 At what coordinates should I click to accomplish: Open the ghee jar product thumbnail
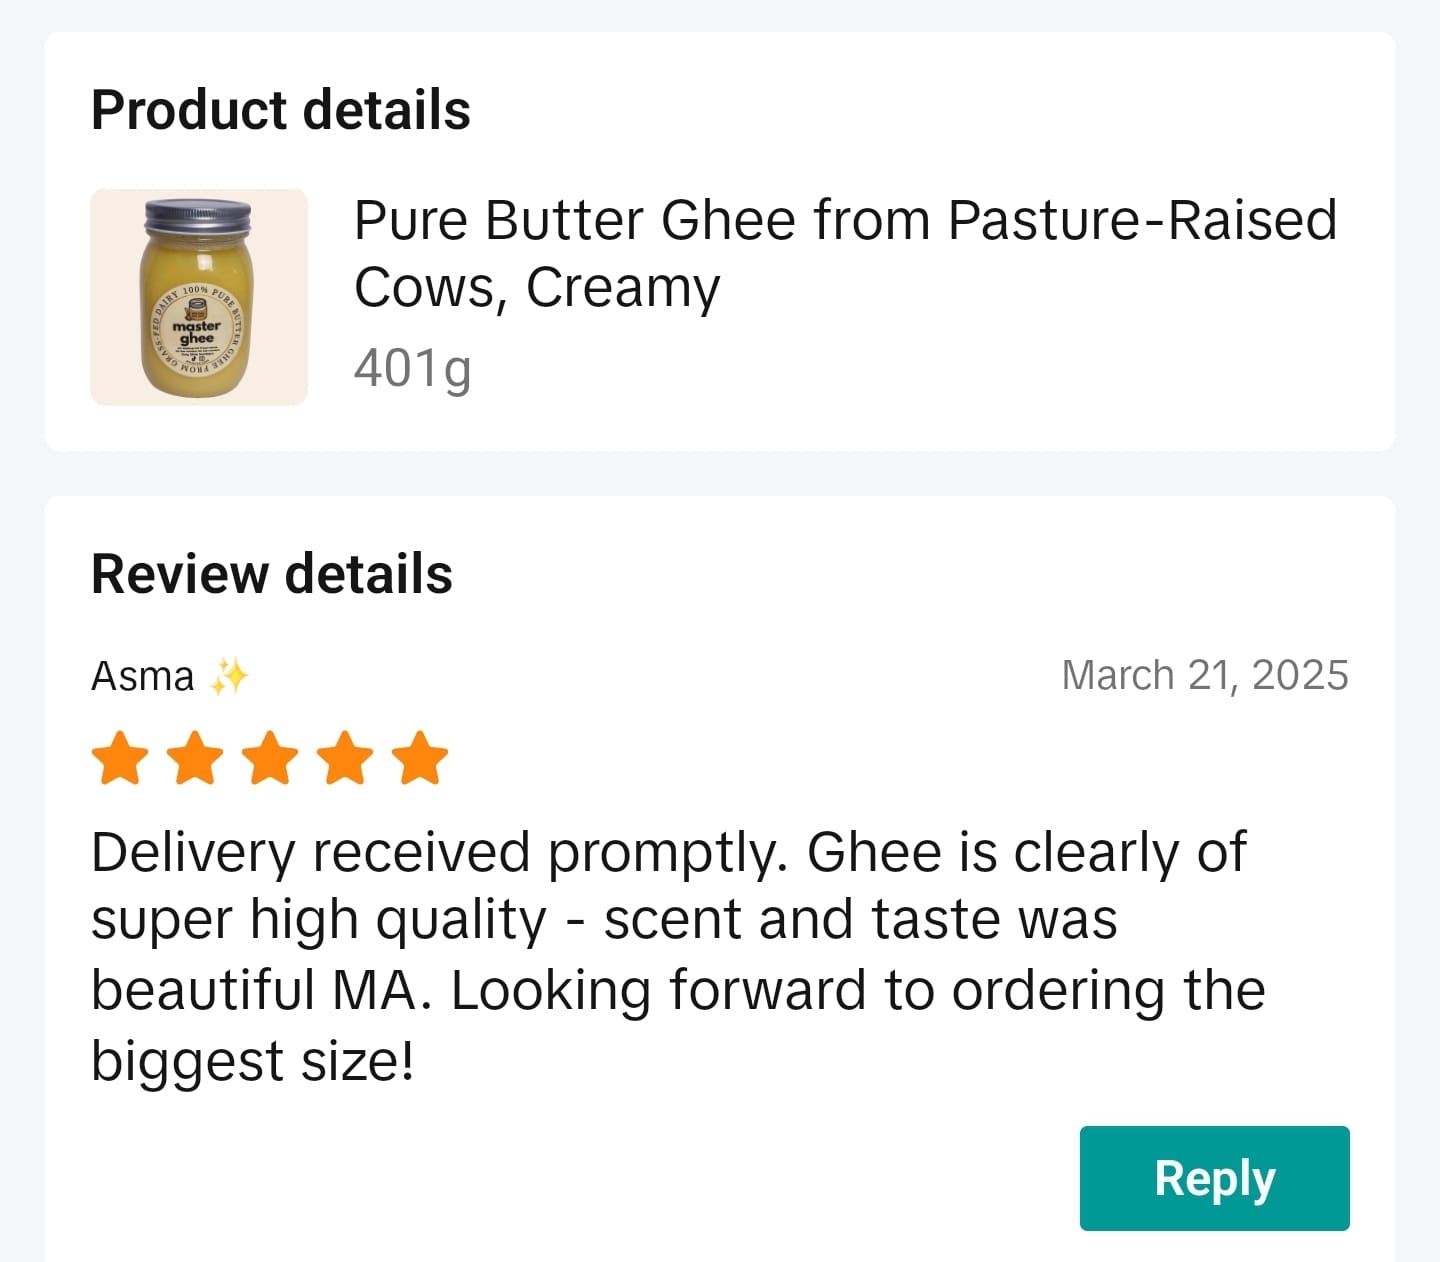coord(199,297)
